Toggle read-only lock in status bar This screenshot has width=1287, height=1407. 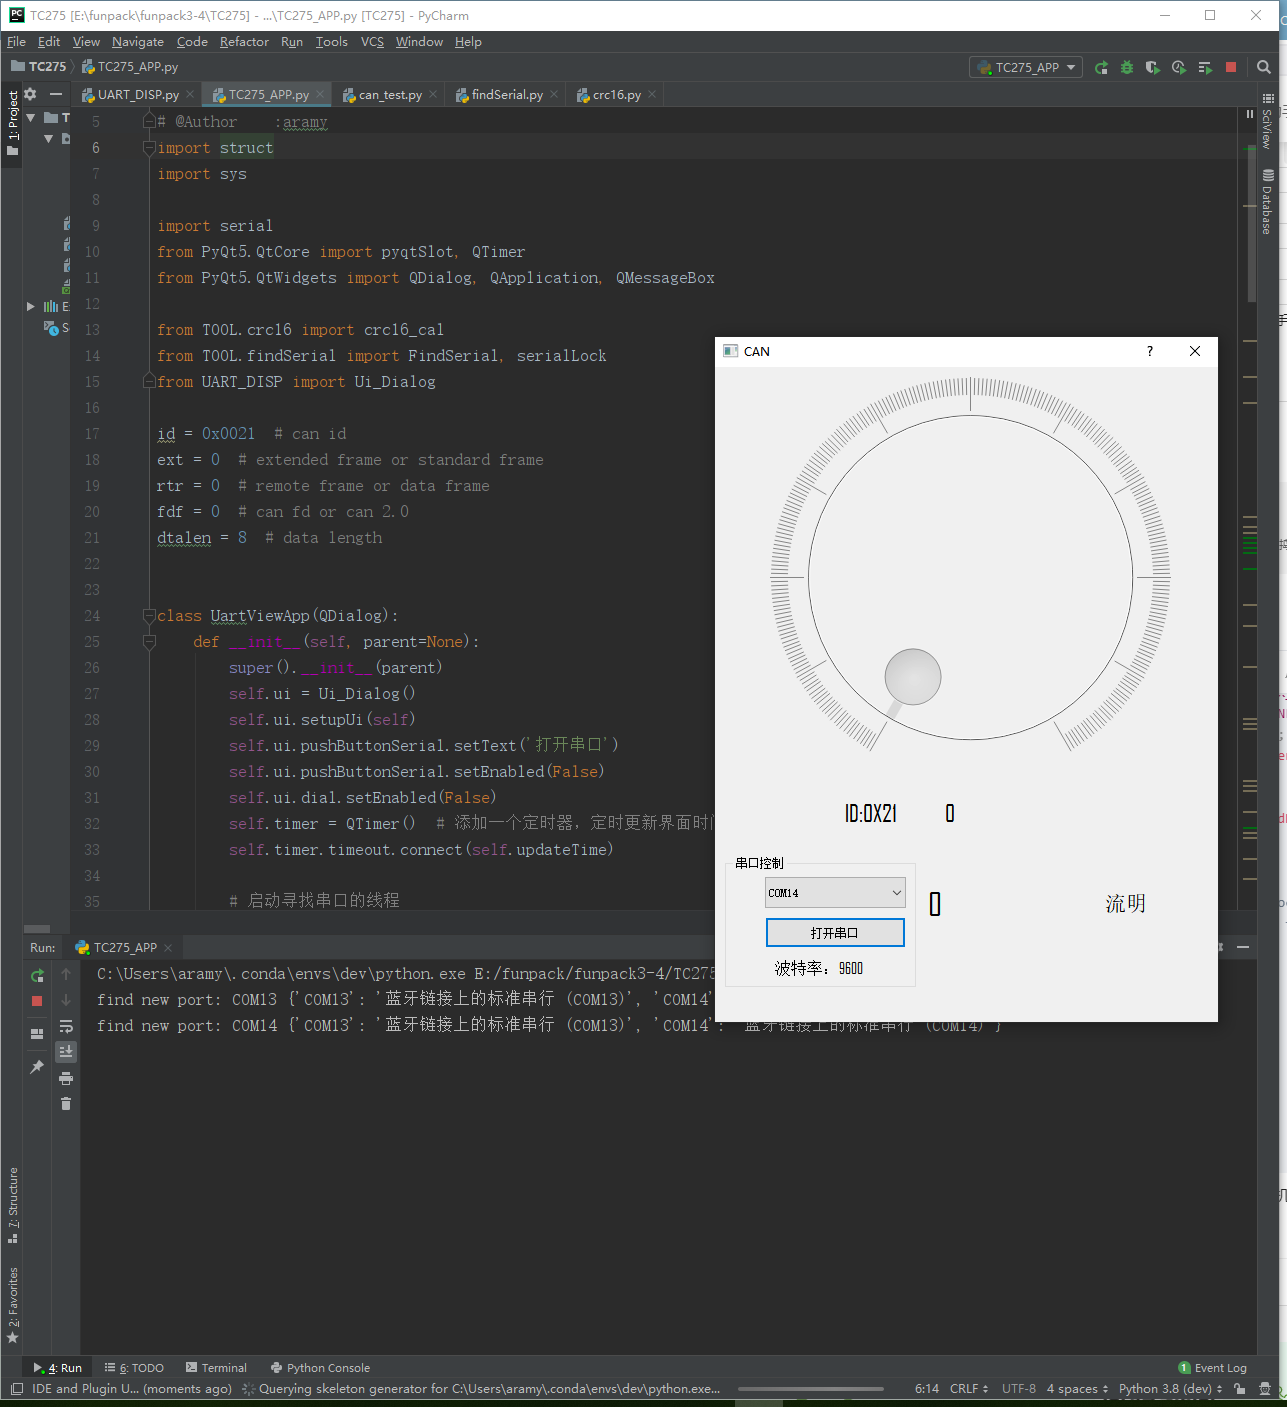1240,1389
